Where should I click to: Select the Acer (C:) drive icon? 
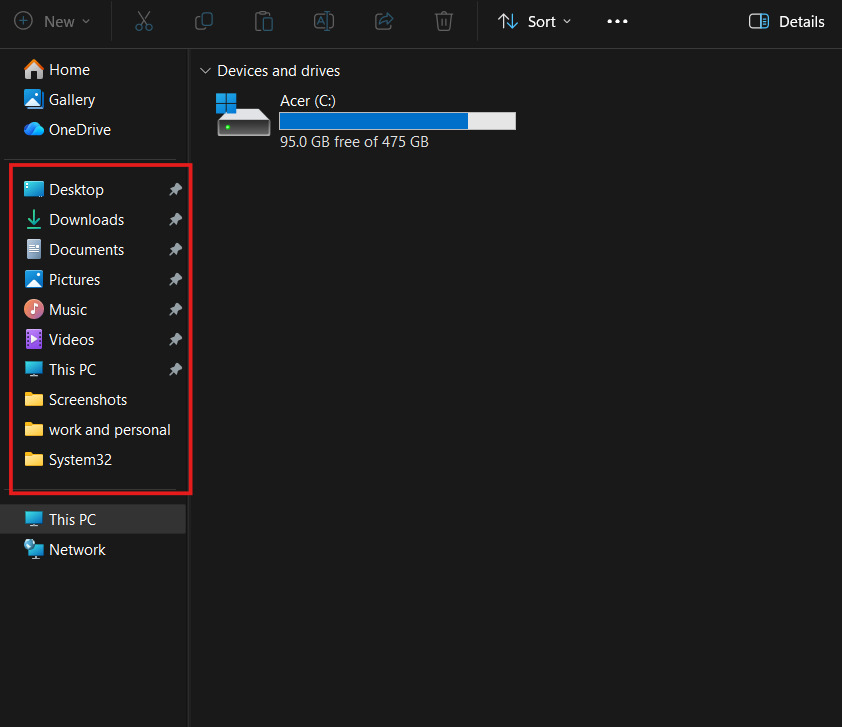point(243,114)
